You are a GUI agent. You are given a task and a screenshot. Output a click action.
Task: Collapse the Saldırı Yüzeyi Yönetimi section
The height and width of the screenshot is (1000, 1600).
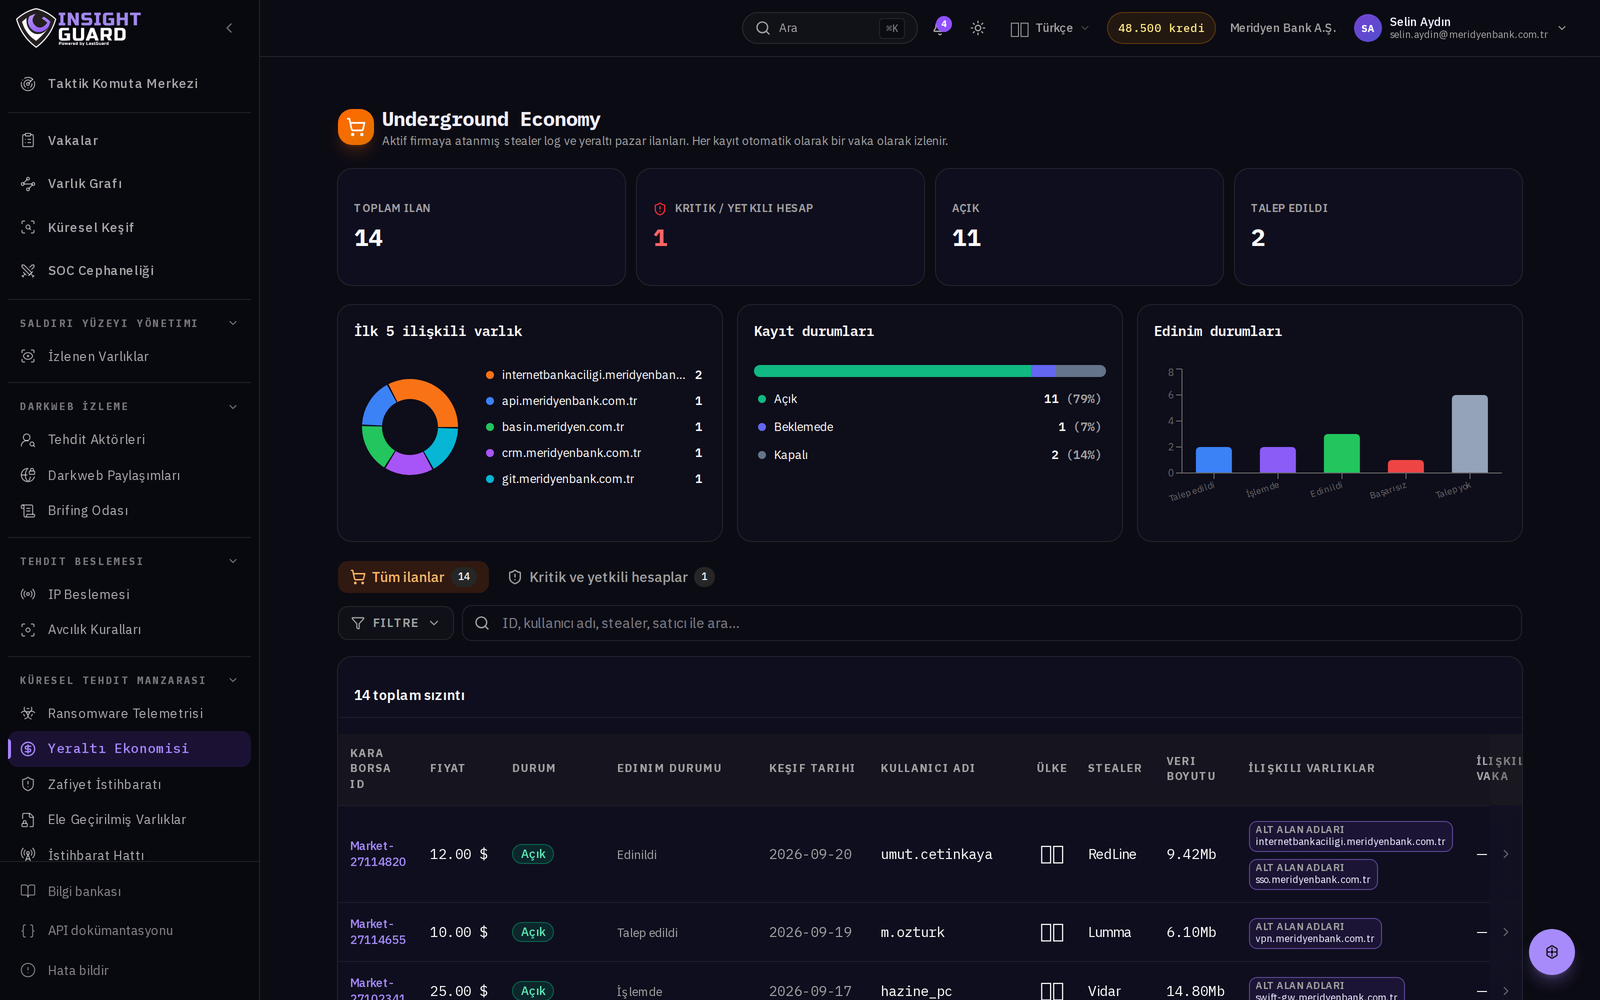coord(233,323)
